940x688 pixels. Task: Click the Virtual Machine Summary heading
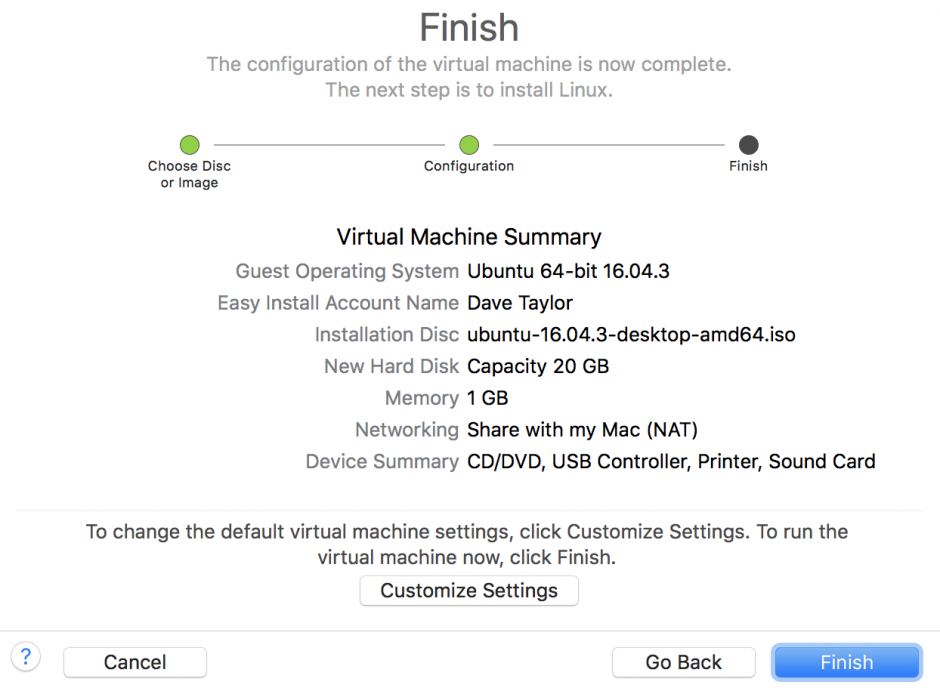coord(468,237)
